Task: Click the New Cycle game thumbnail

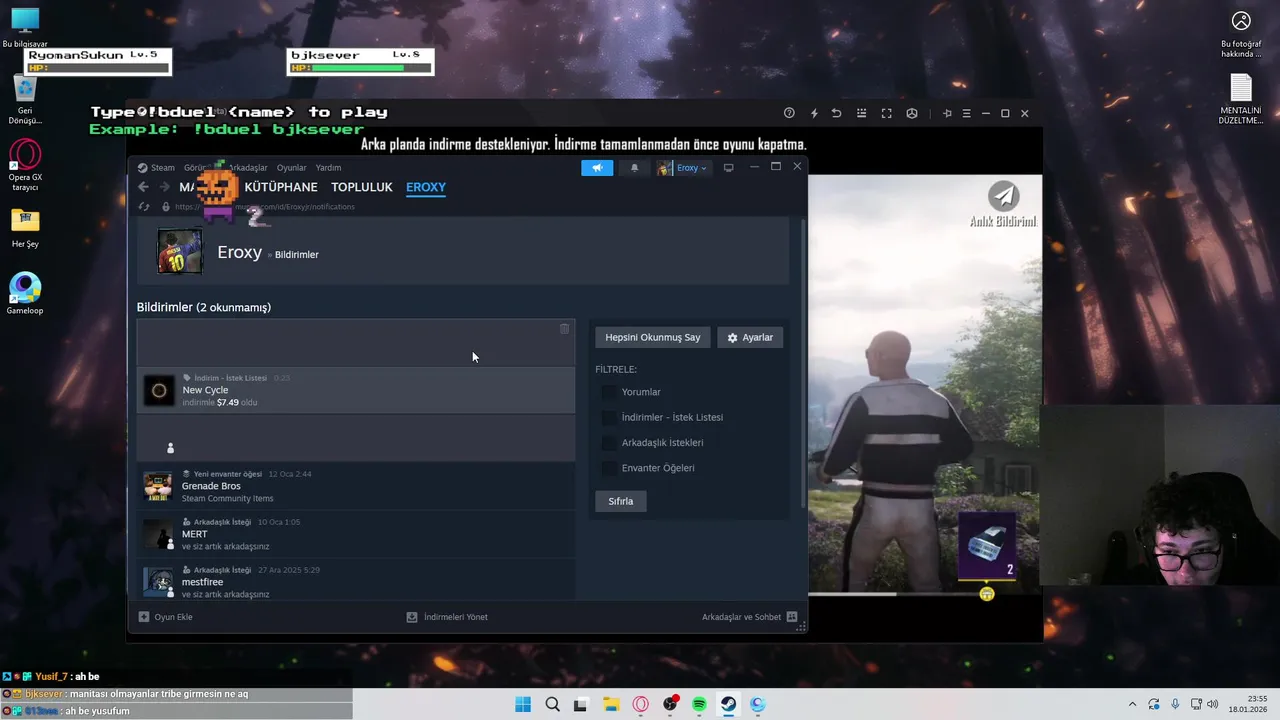Action: point(159,391)
